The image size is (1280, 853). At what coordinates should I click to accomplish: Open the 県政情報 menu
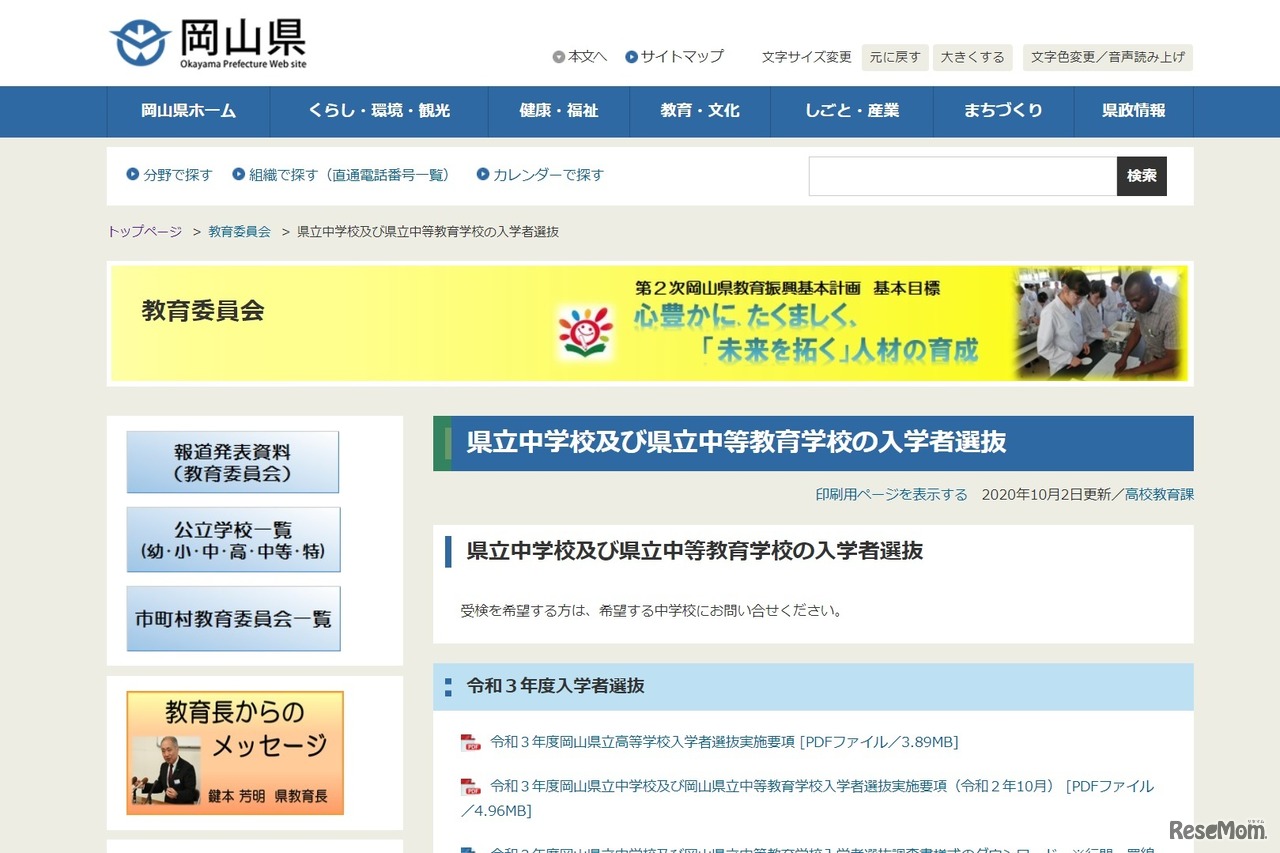pyautogui.click(x=1134, y=111)
